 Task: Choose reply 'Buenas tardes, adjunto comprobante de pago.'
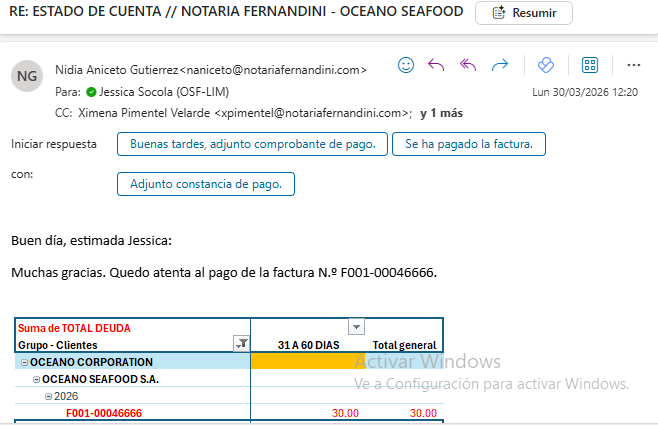point(252,144)
